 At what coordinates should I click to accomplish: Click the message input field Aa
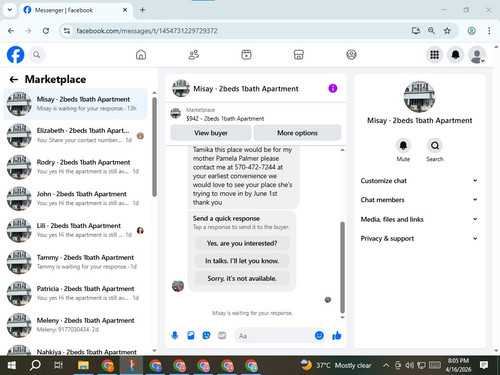click(x=274, y=336)
